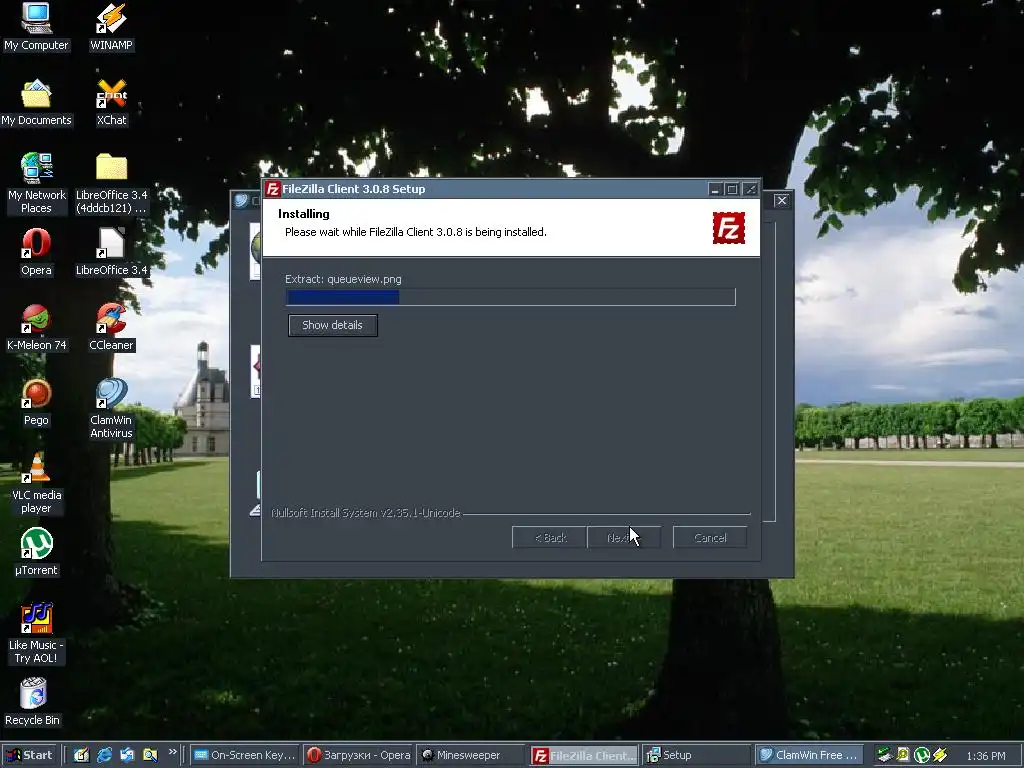Select the K-Meleon 74 shortcut
The image size is (1024, 768).
coord(37,327)
